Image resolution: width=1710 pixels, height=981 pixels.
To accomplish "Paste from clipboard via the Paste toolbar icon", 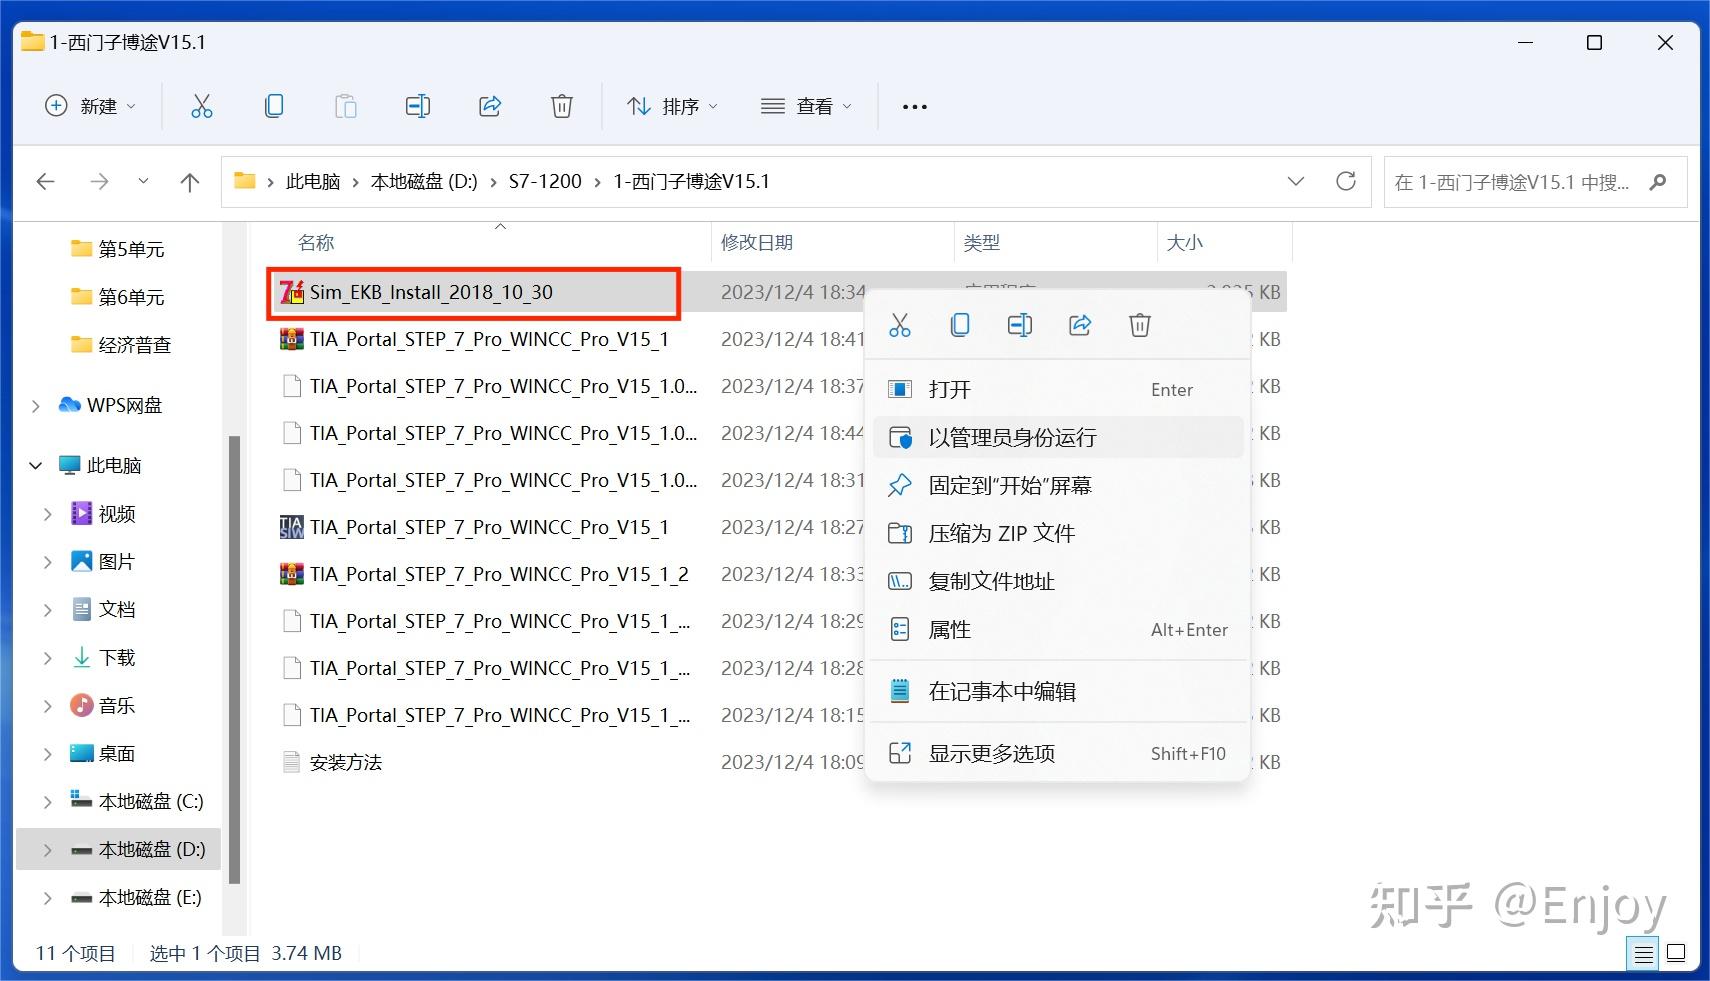I will pyautogui.click(x=346, y=106).
